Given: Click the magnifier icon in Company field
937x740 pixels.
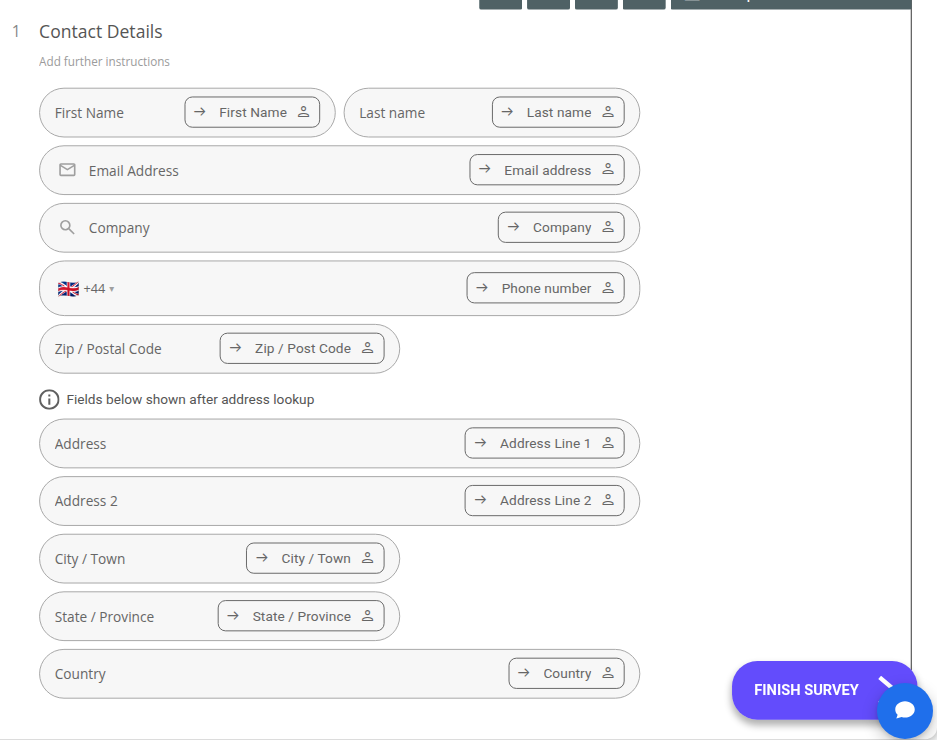Looking at the screenshot, I should point(68,228).
